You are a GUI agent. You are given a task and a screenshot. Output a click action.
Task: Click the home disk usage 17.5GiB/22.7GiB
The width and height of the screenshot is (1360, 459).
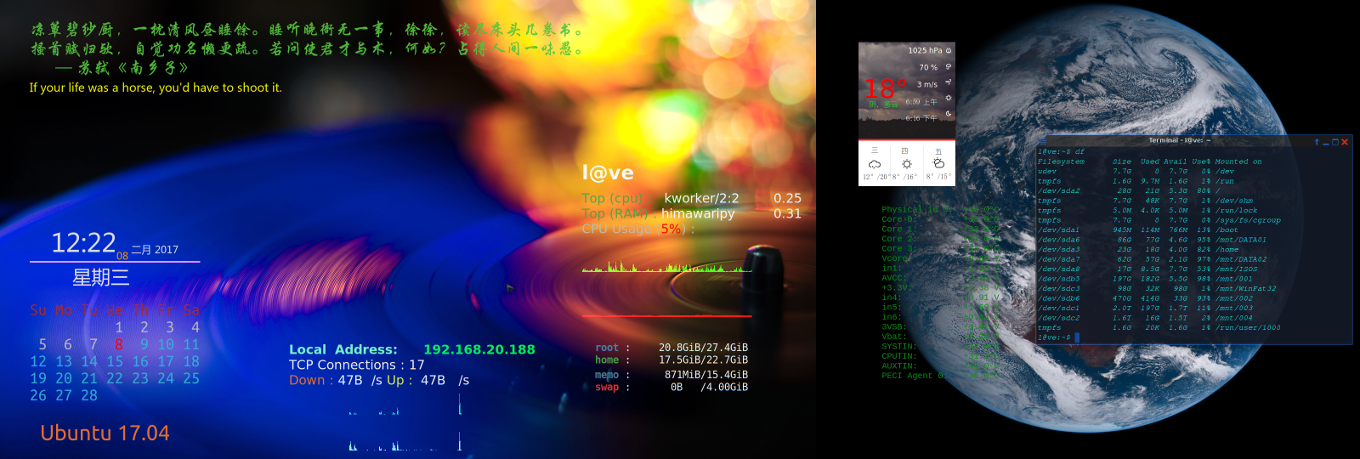pyautogui.click(x=703, y=360)
